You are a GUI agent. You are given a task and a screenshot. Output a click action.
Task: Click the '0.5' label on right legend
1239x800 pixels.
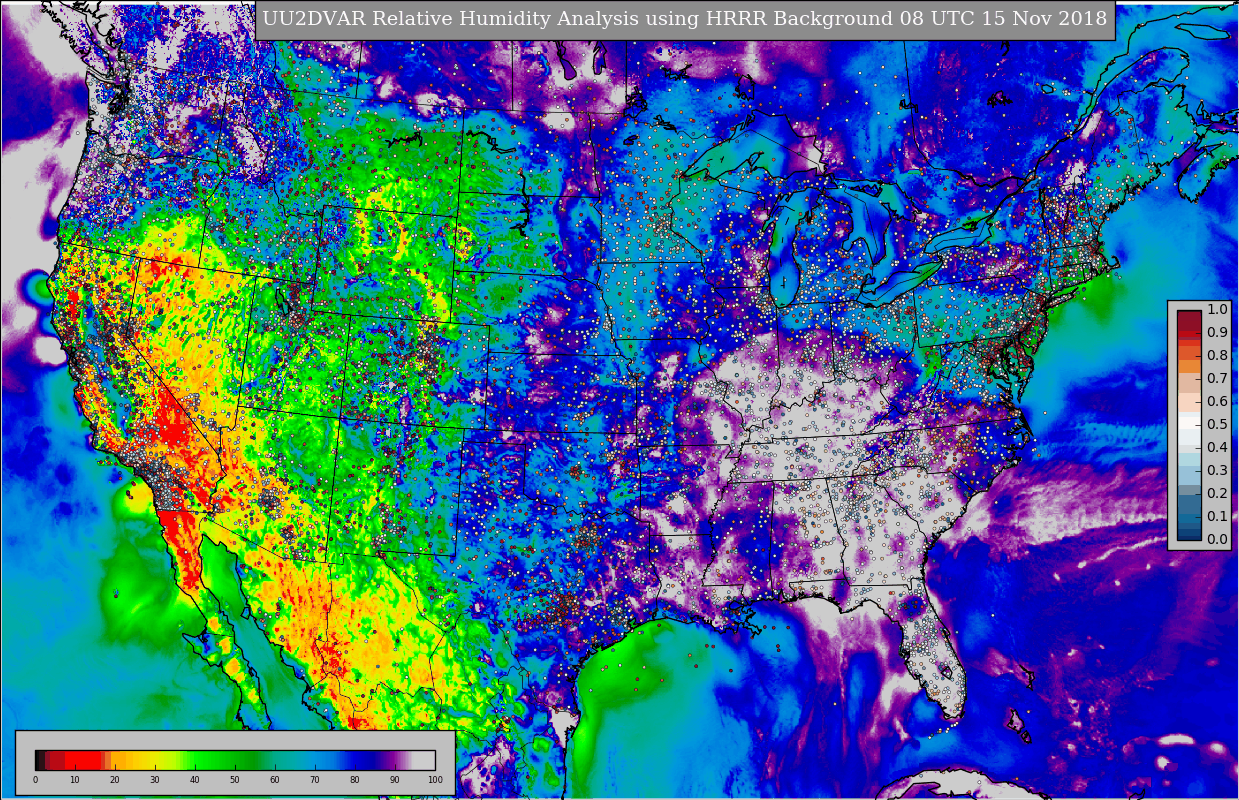point(1217,424)
